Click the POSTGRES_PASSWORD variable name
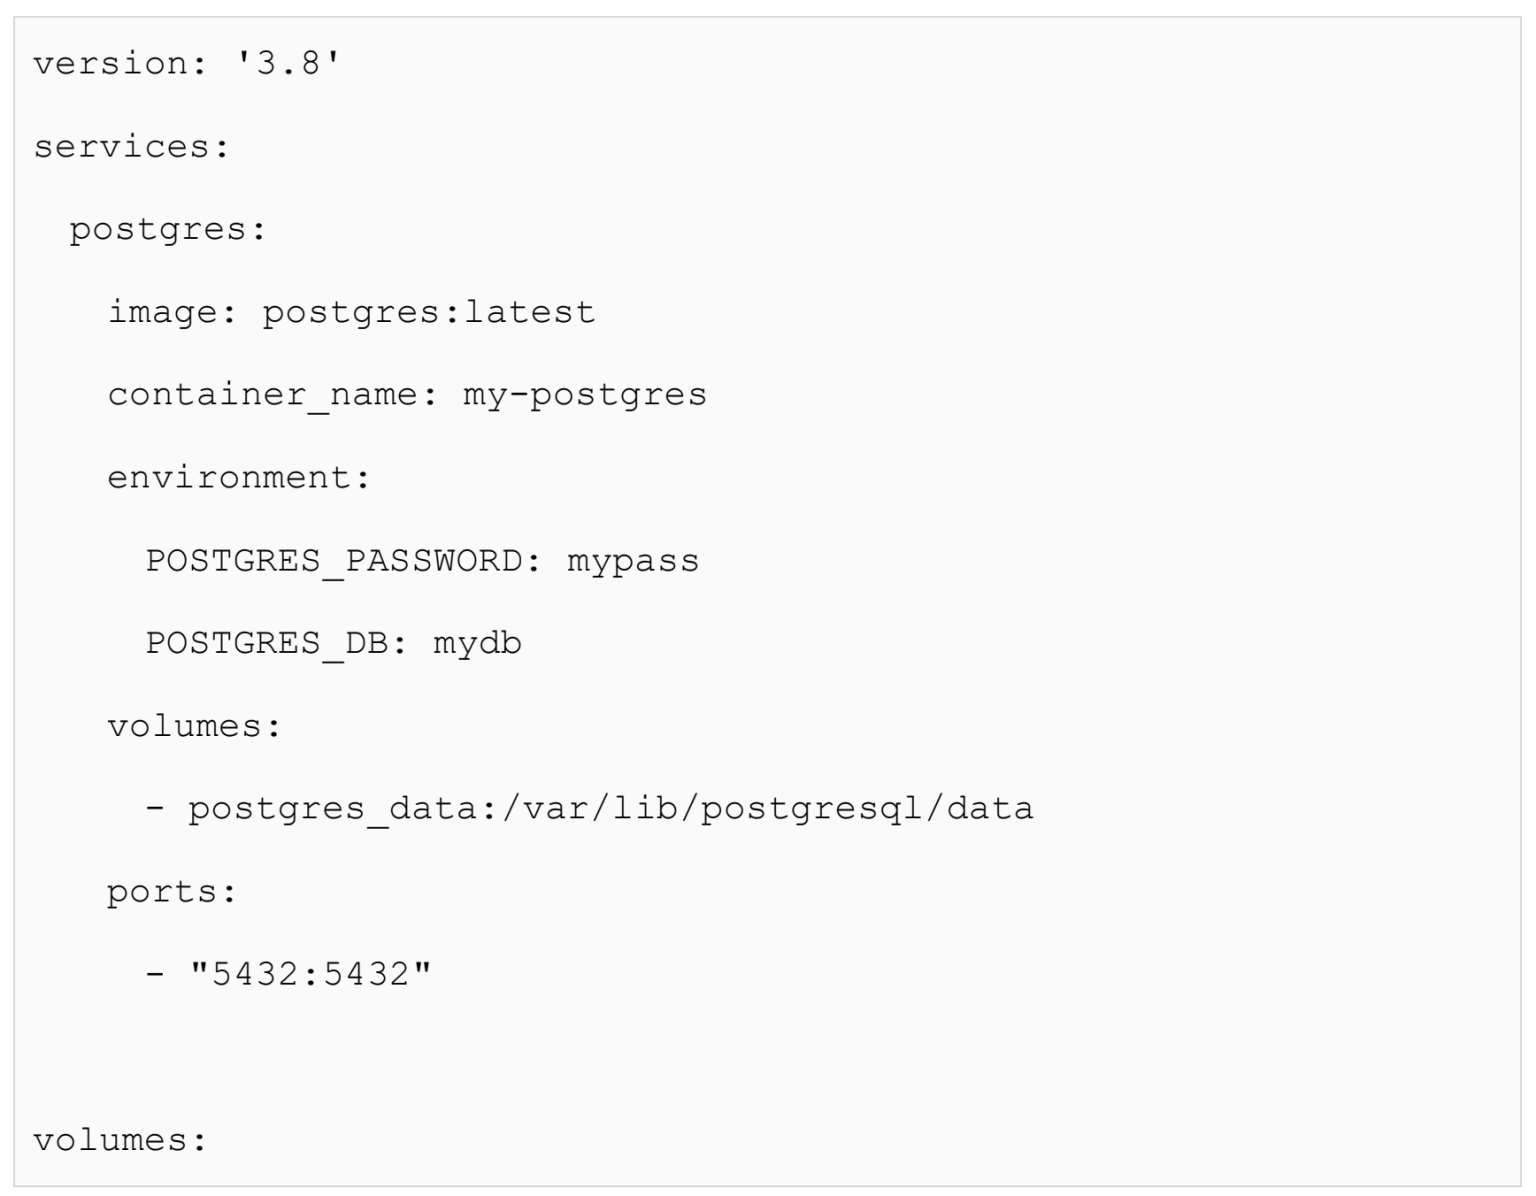The height and width of the screenshot is (1196, 1536). point(334,561)
